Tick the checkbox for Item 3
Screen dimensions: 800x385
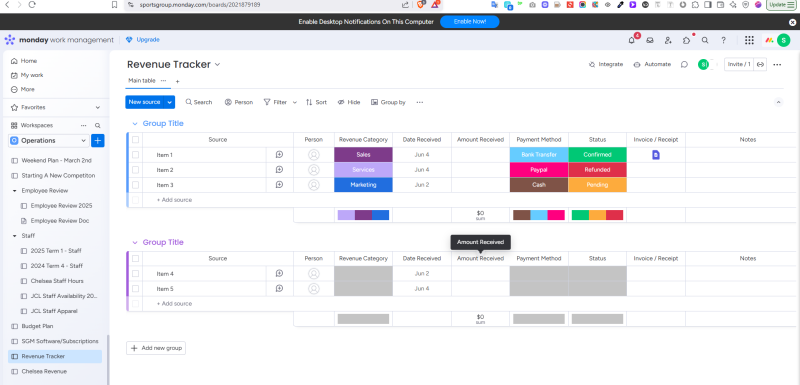pyautogui.click(x=135, y=185)
